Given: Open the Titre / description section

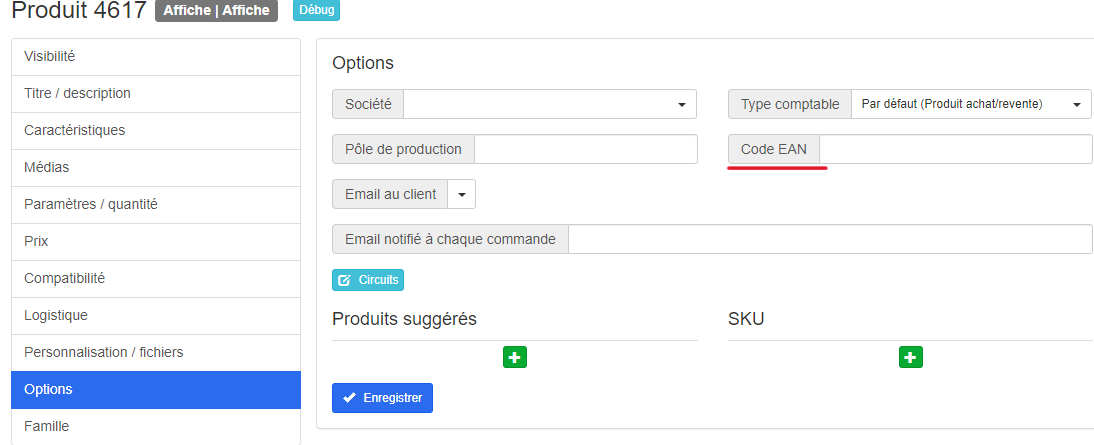Looking at the screenshot, I should point(156,93).
